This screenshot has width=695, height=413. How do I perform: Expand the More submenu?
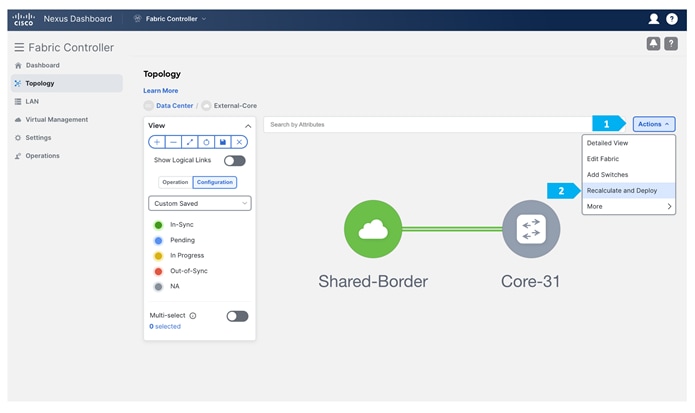click(629, 206)
